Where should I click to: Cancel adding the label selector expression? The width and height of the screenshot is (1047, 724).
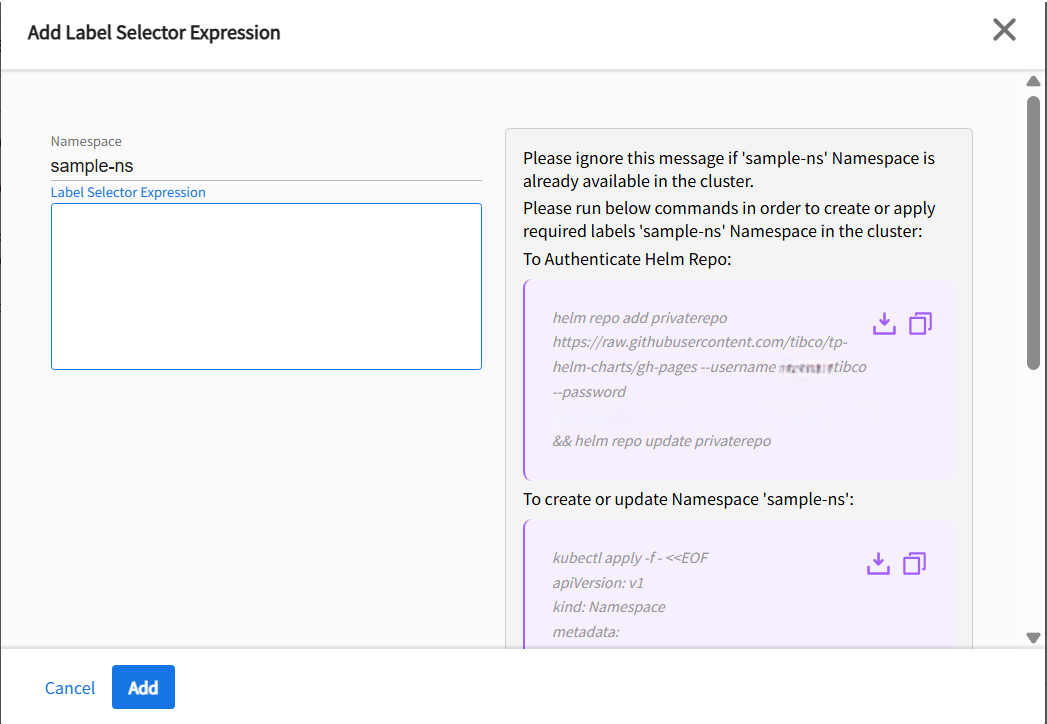70,688
